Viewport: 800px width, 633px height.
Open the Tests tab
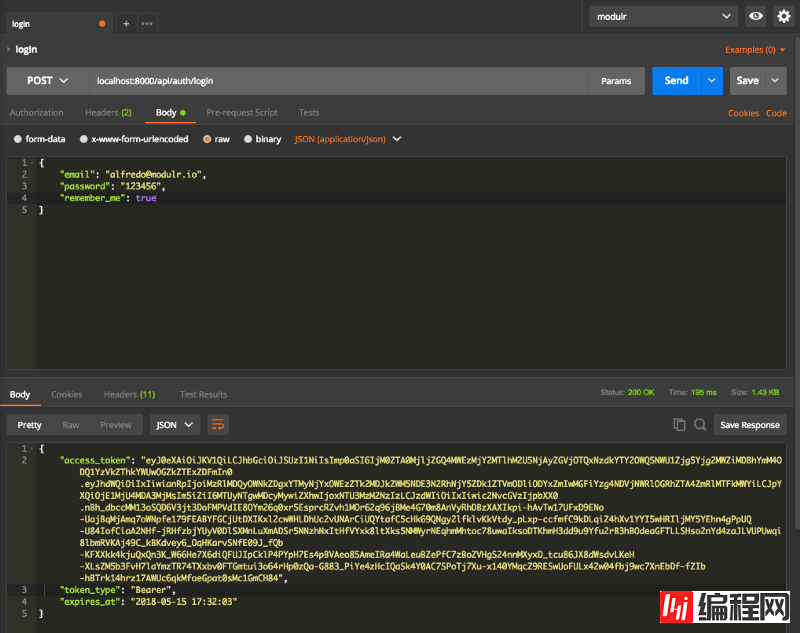point(309,112)
